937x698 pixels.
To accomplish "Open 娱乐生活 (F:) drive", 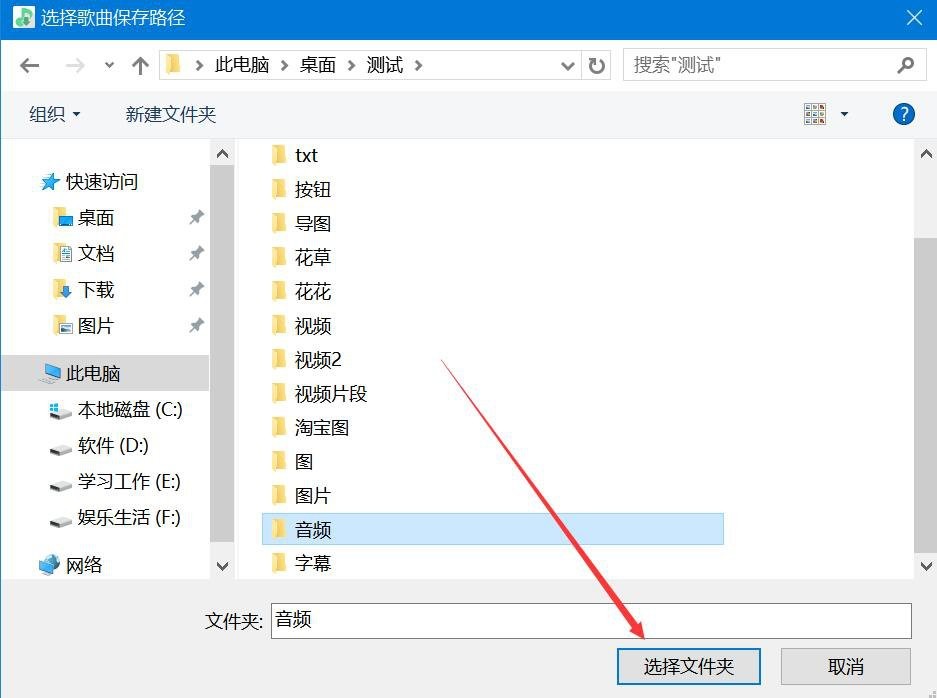I will point(129,518).
